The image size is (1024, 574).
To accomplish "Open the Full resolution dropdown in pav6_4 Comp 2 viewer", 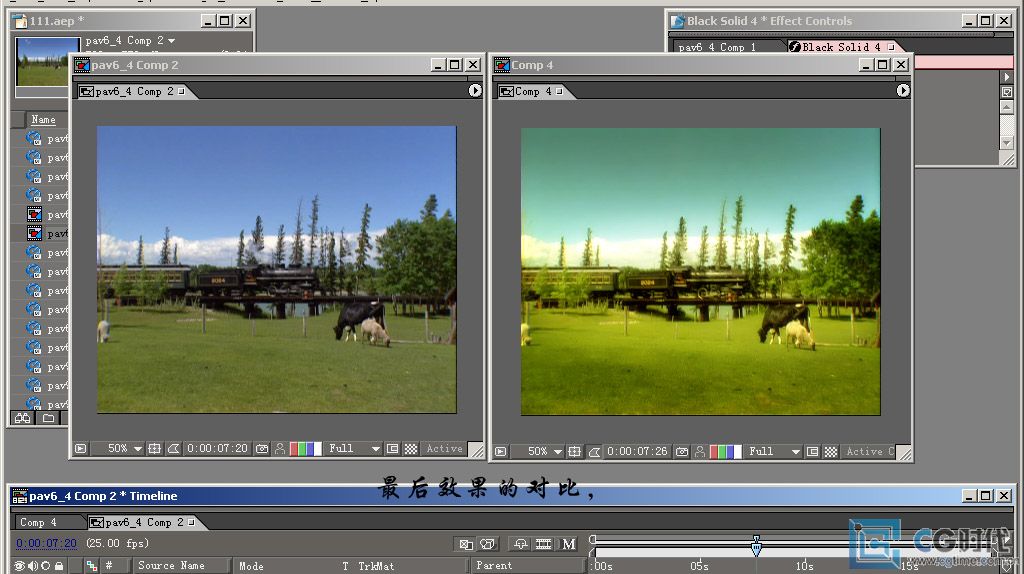I will 354,449.
